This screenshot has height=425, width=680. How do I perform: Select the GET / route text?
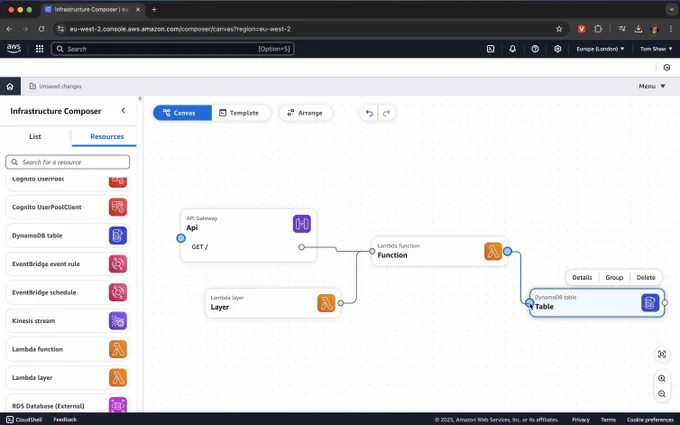tap(199, 247)
